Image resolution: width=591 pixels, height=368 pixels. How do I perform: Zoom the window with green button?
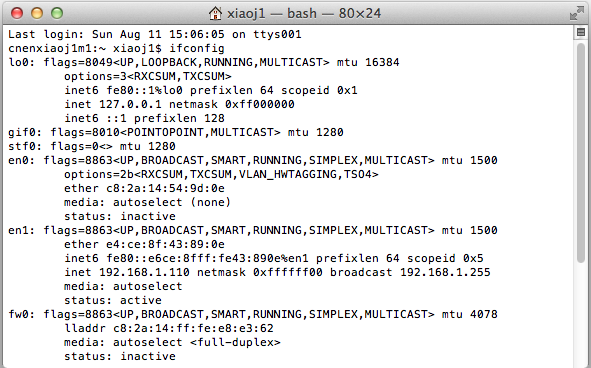click(x=57, y=13)
